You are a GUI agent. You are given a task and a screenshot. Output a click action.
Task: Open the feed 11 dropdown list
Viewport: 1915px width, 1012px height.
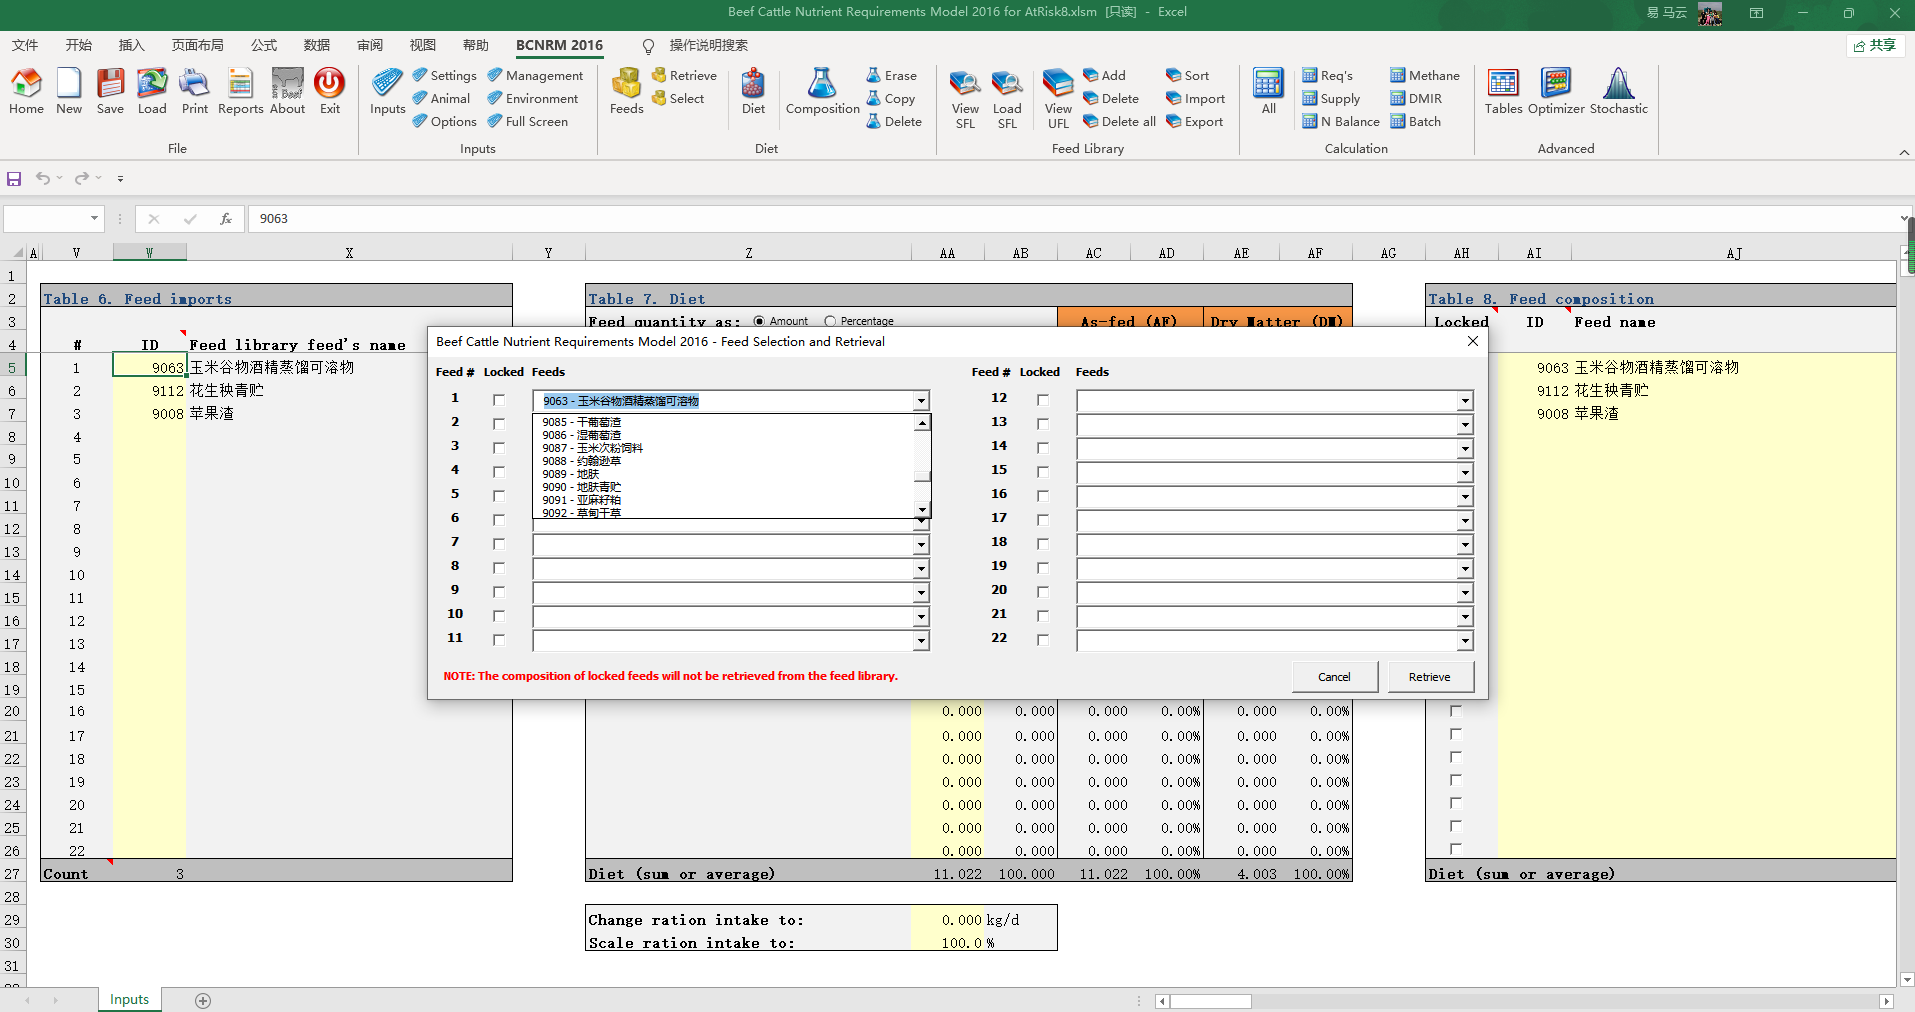tap(921, 641)
